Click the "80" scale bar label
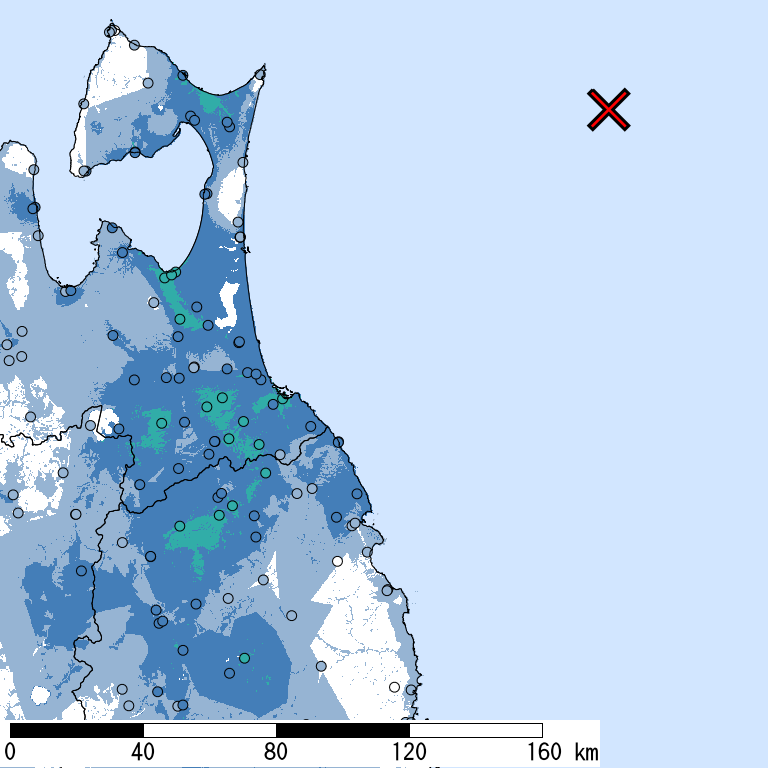768x768 pixels. point(276,752)
